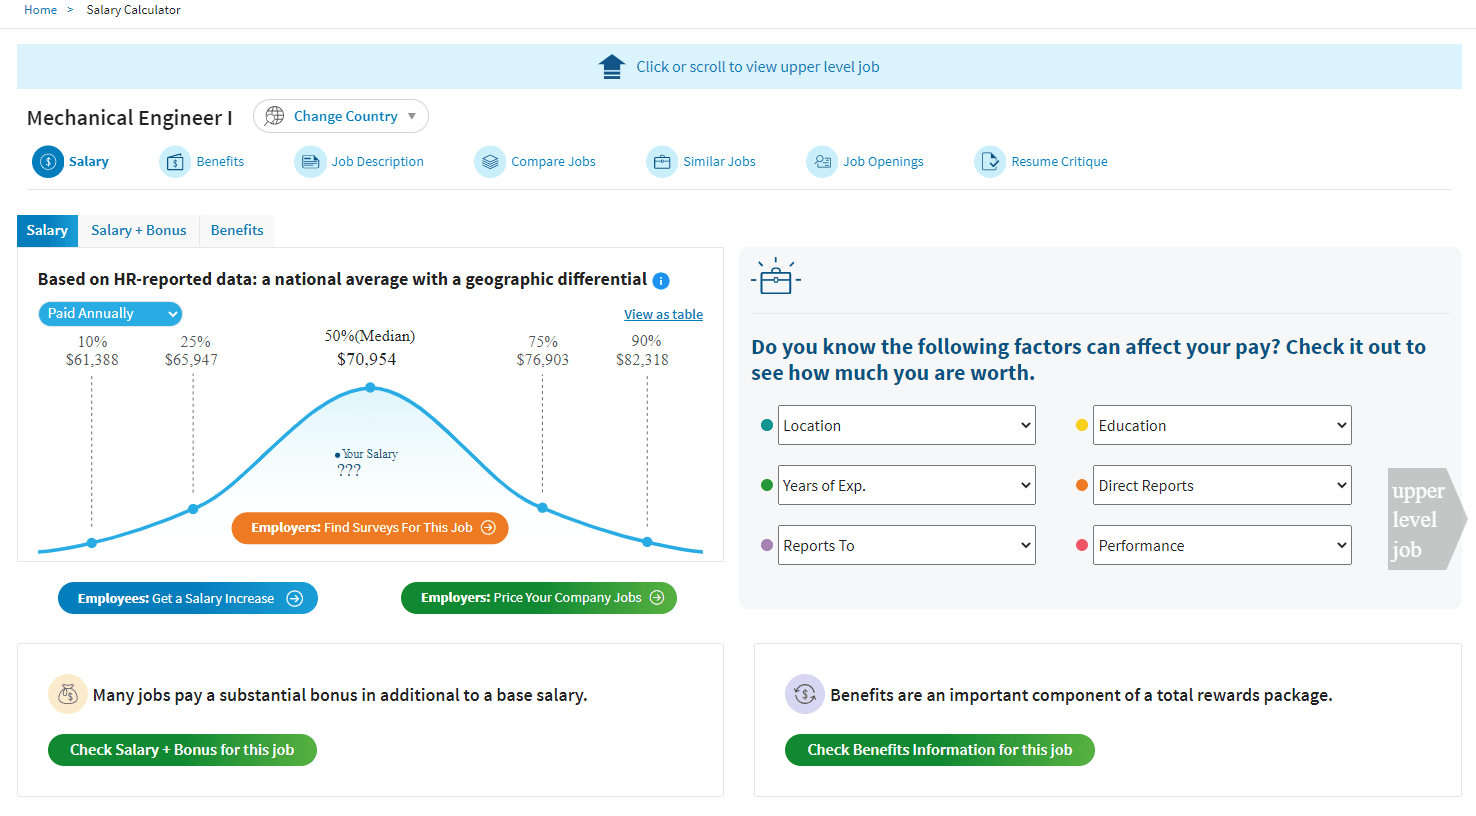Switch to the Salary + Bonus tab
The width and height of the screenshot is (1476, 816).
point(138,230)
